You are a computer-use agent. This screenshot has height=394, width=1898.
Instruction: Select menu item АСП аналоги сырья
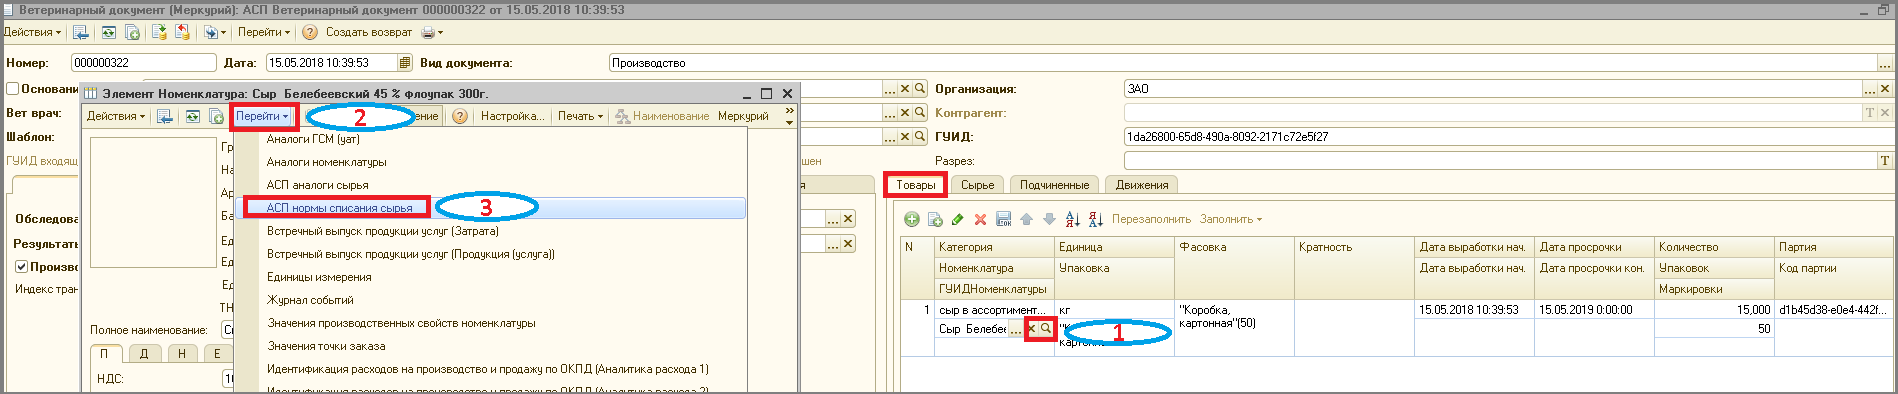317,185
